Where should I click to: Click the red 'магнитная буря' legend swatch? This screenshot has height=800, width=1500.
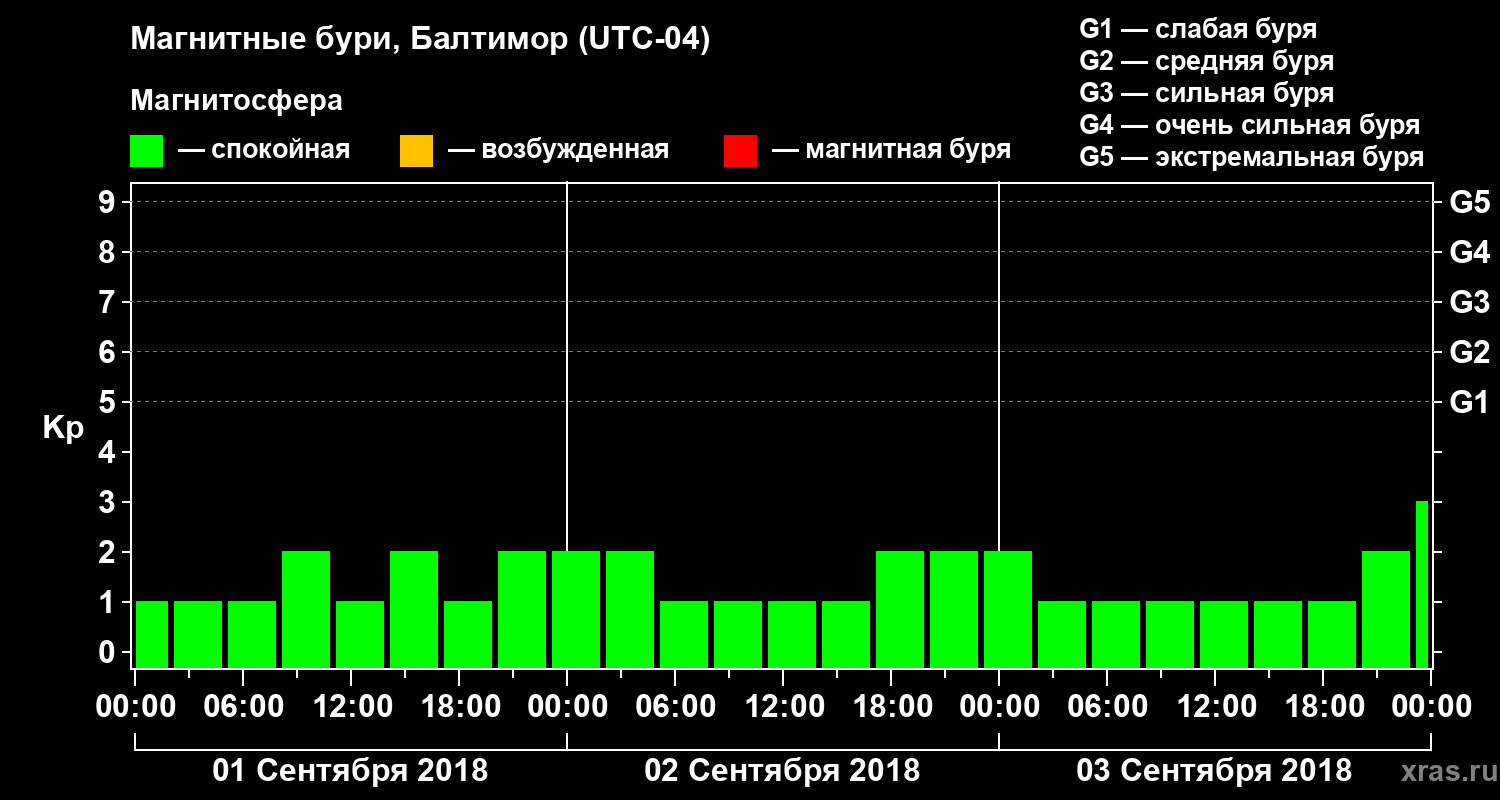coord(740,151)
